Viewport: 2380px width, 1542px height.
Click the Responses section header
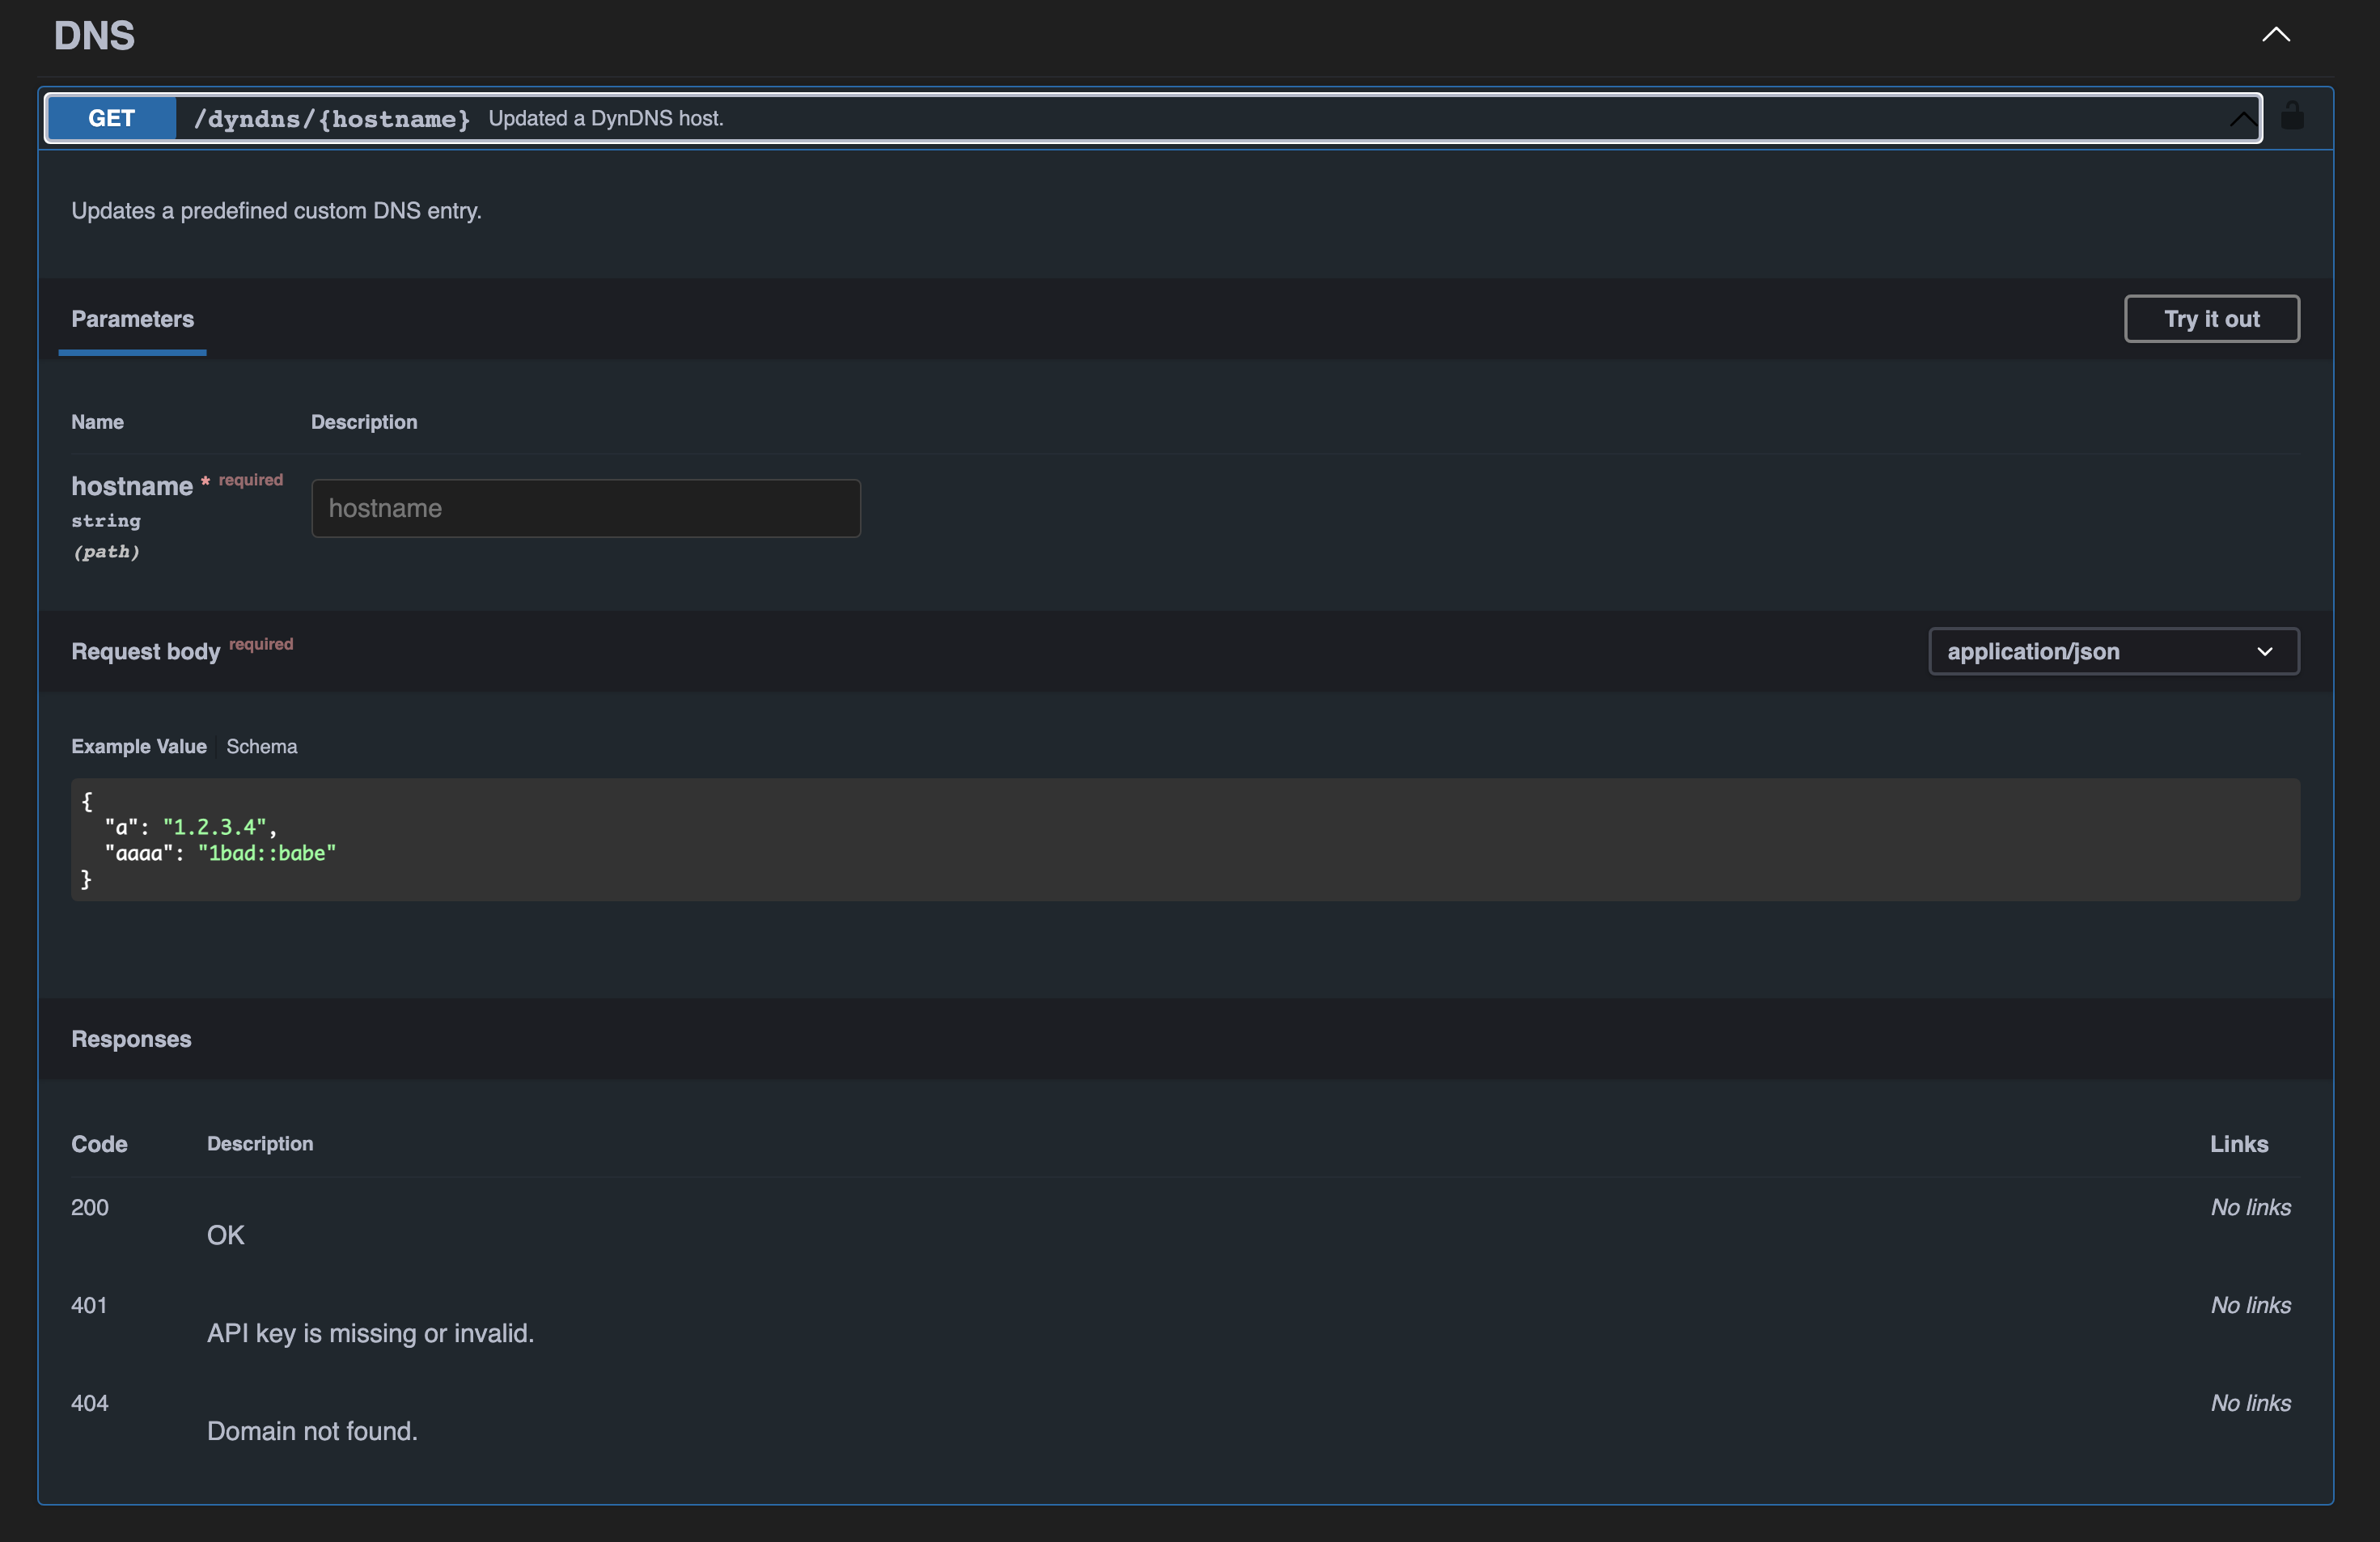pyautogui.click(x=131, y=1039)
